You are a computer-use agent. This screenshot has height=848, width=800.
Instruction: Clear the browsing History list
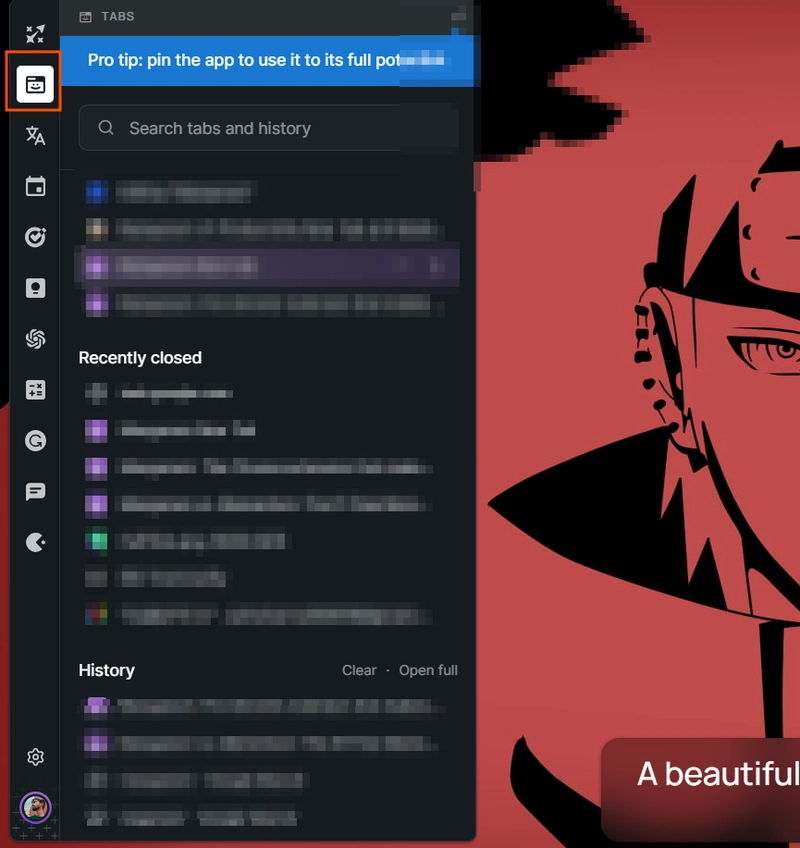[359, 670]
